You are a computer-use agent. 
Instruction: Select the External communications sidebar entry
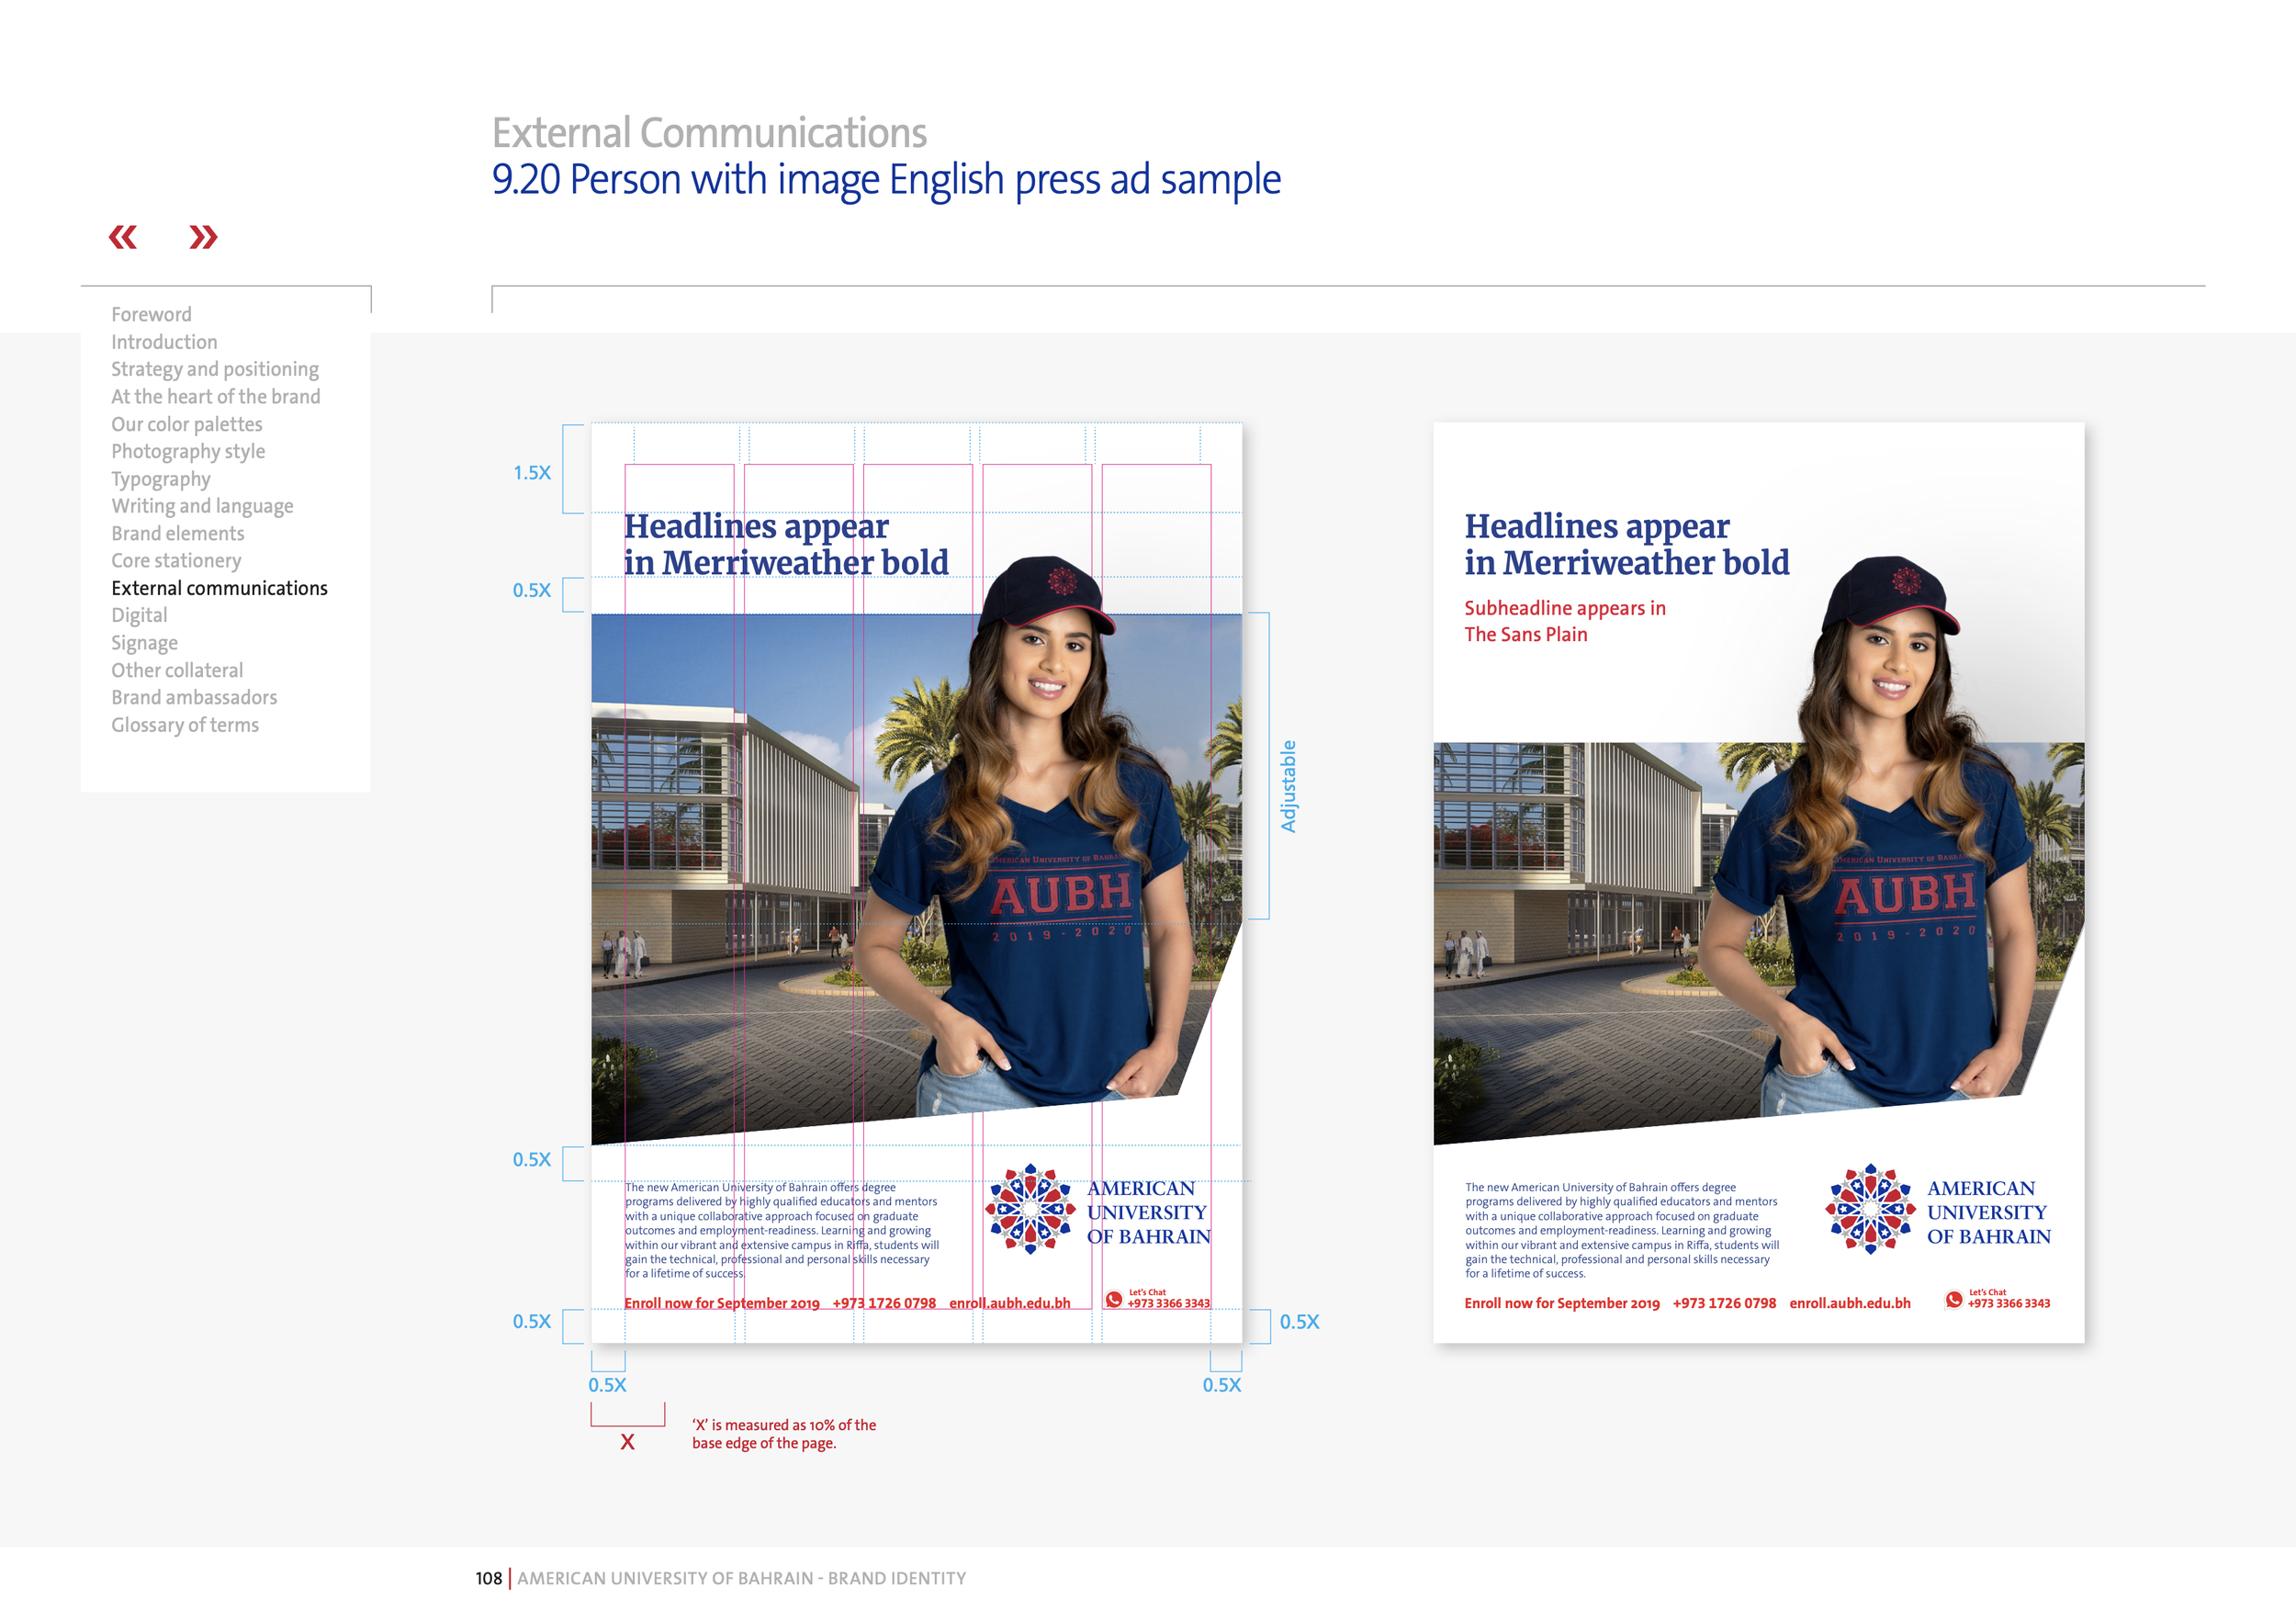point(221,588)
